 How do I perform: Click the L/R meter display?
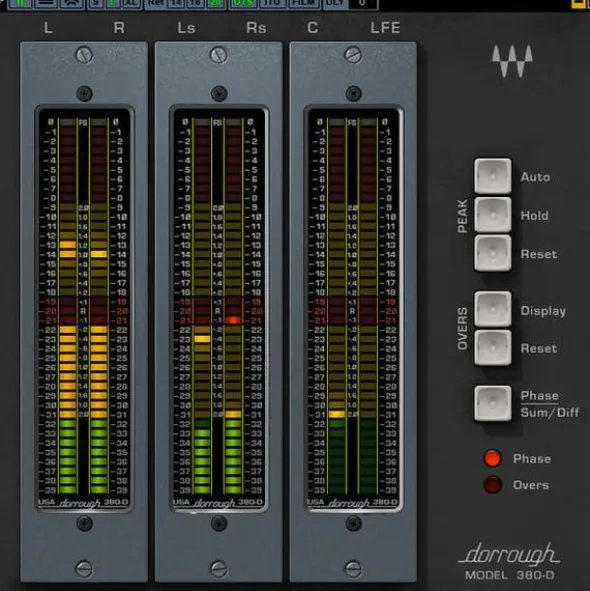84,308
